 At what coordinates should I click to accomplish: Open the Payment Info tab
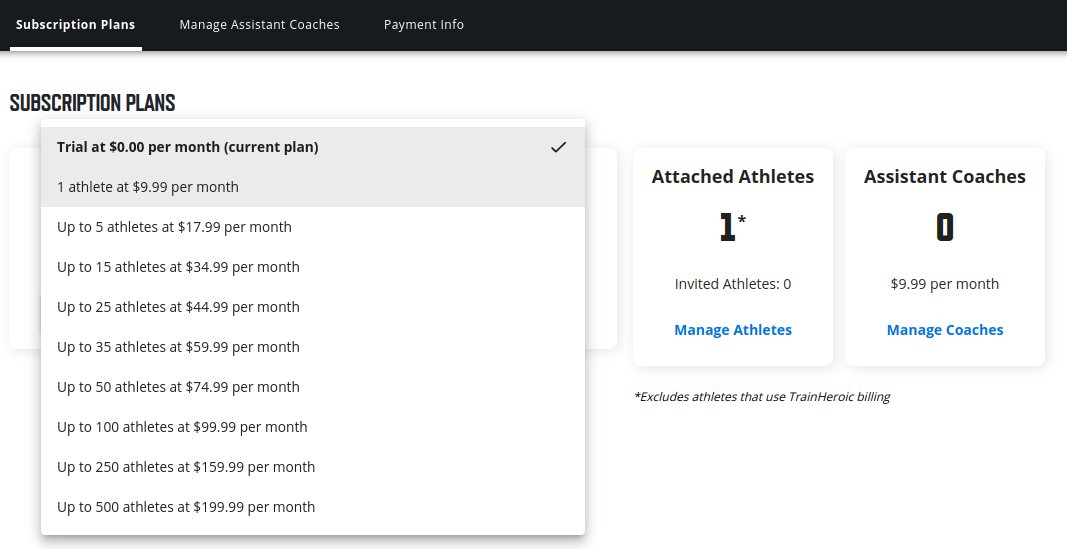[x=424, y=24]
